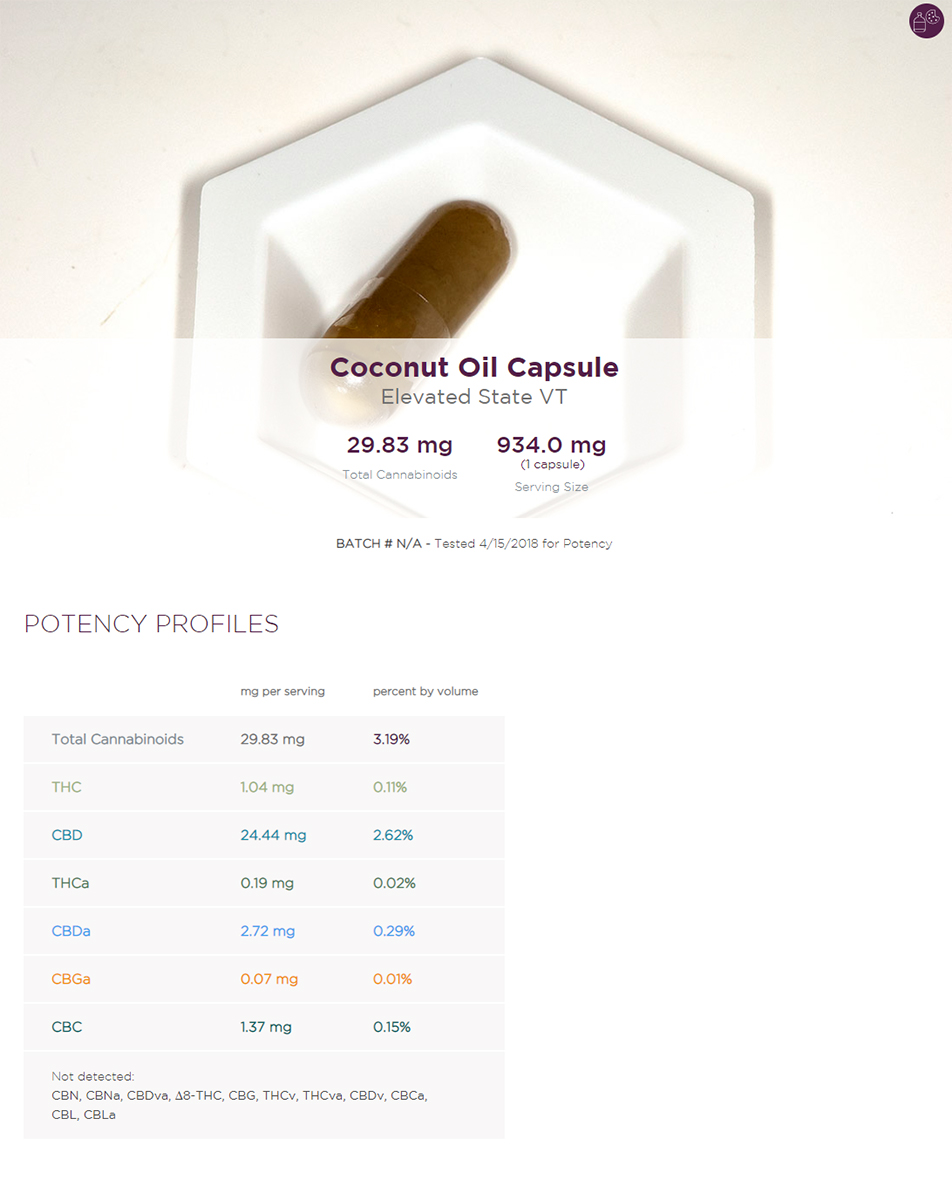Click the 934.0 mg Serving Size figure
This screenshot has height=1200, width=952.
(552, 445)
